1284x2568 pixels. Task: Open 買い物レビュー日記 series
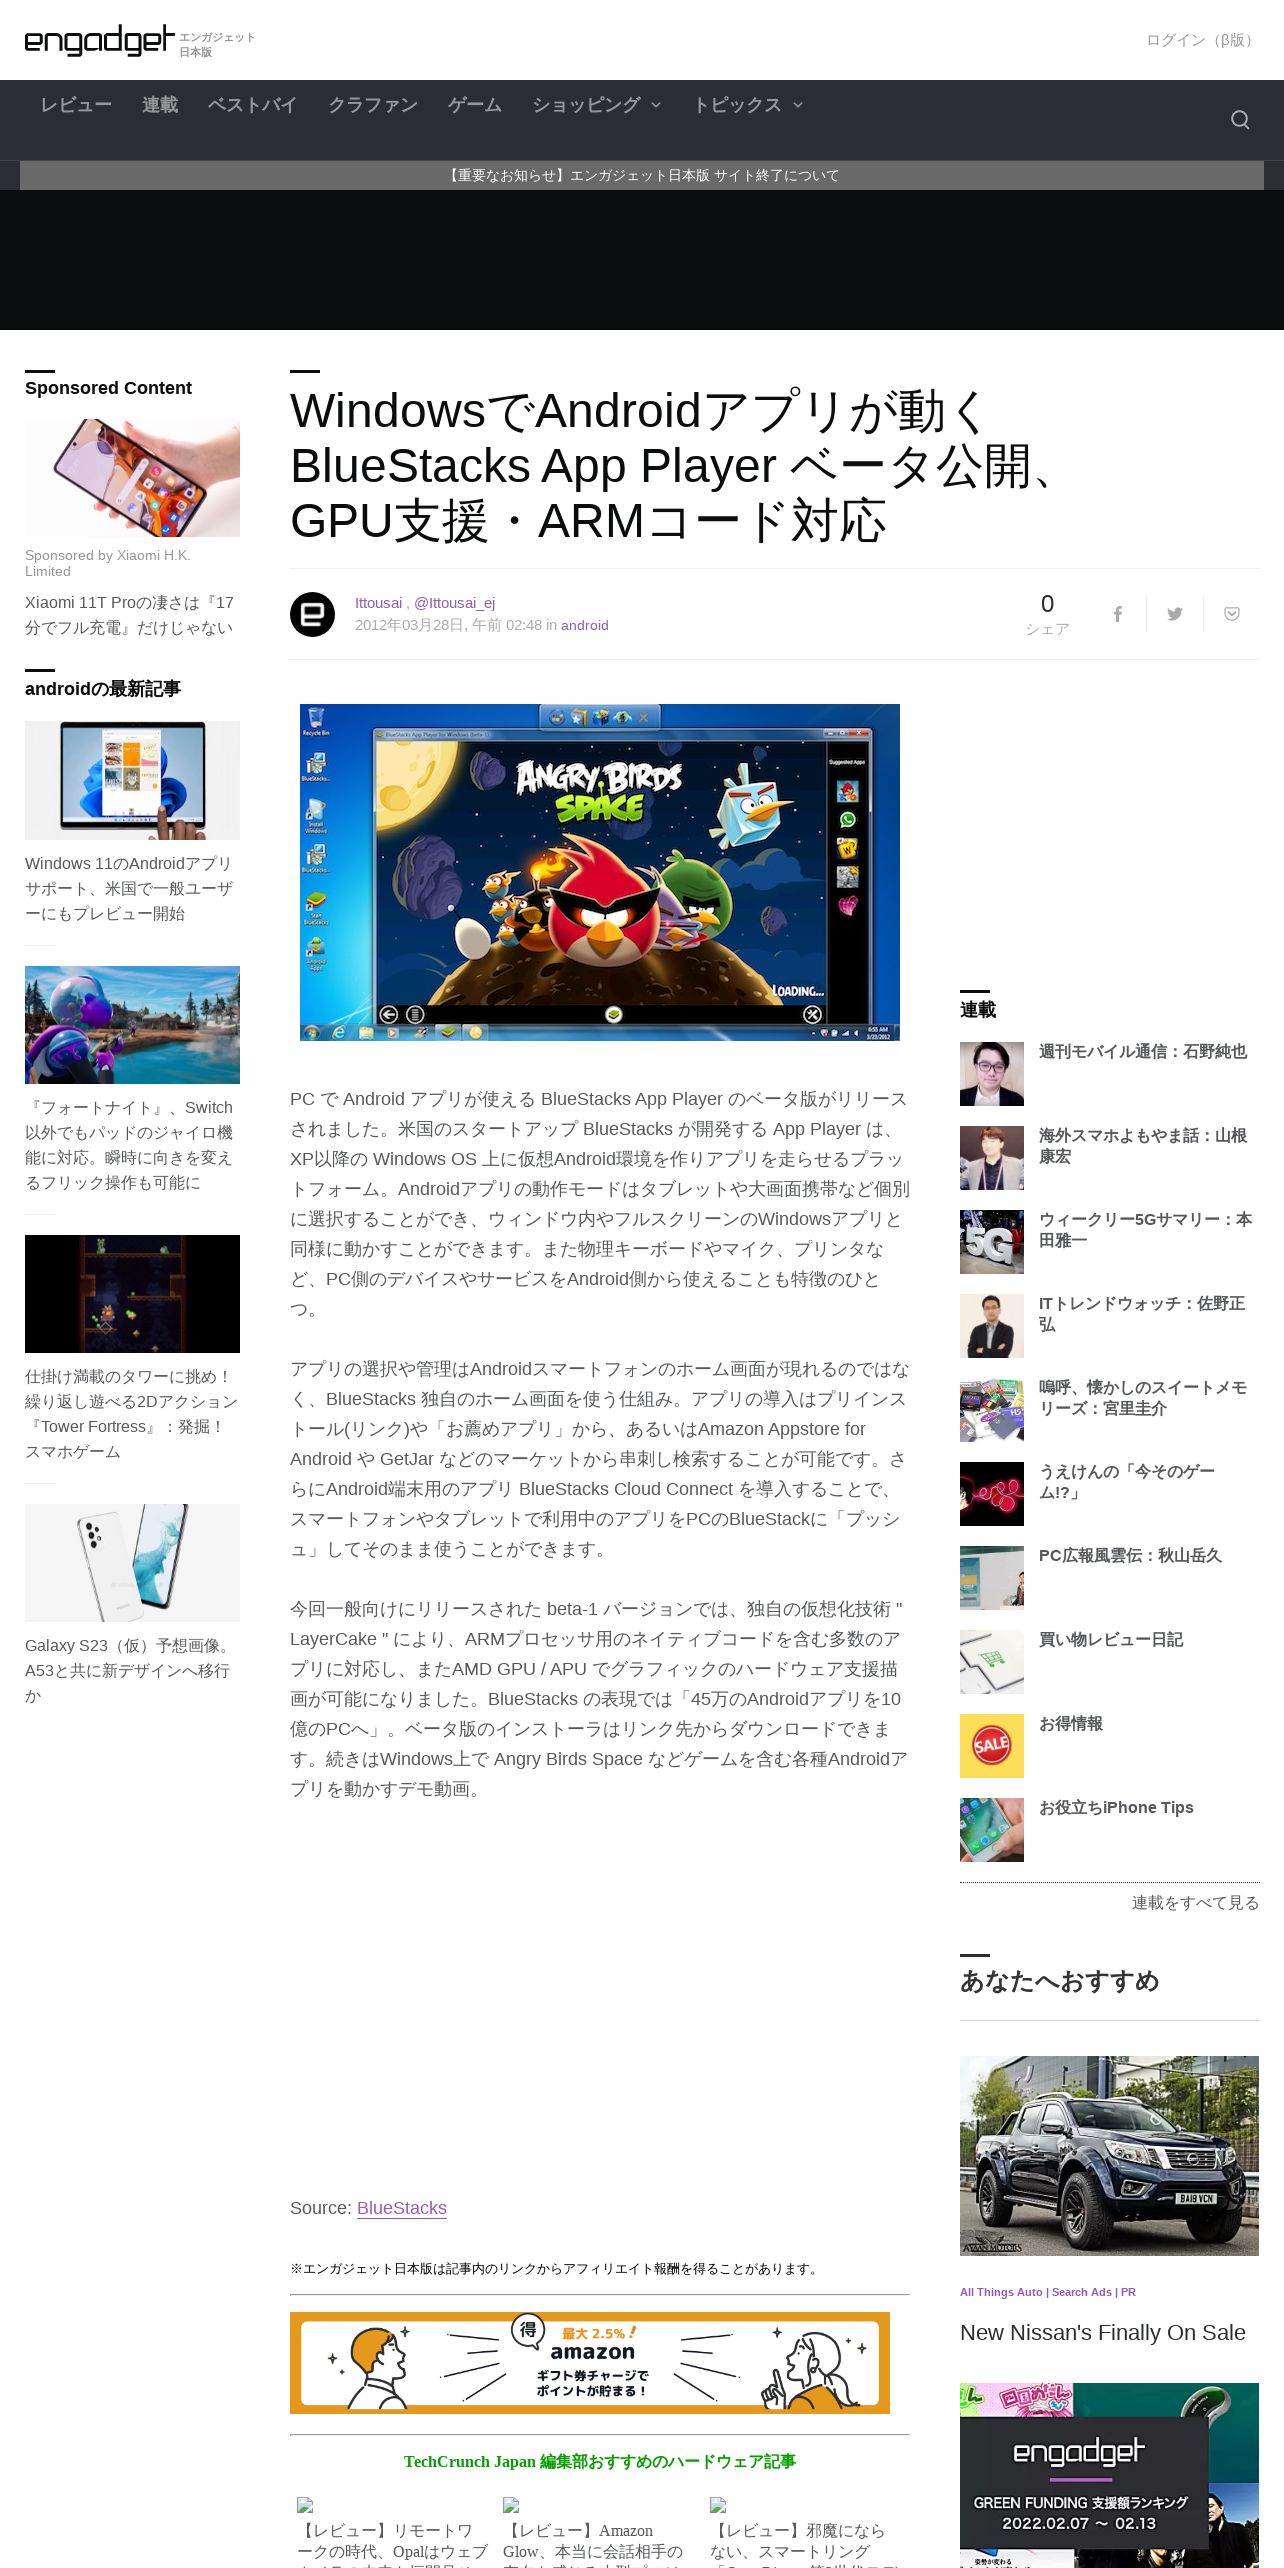coord(1111,1639)
